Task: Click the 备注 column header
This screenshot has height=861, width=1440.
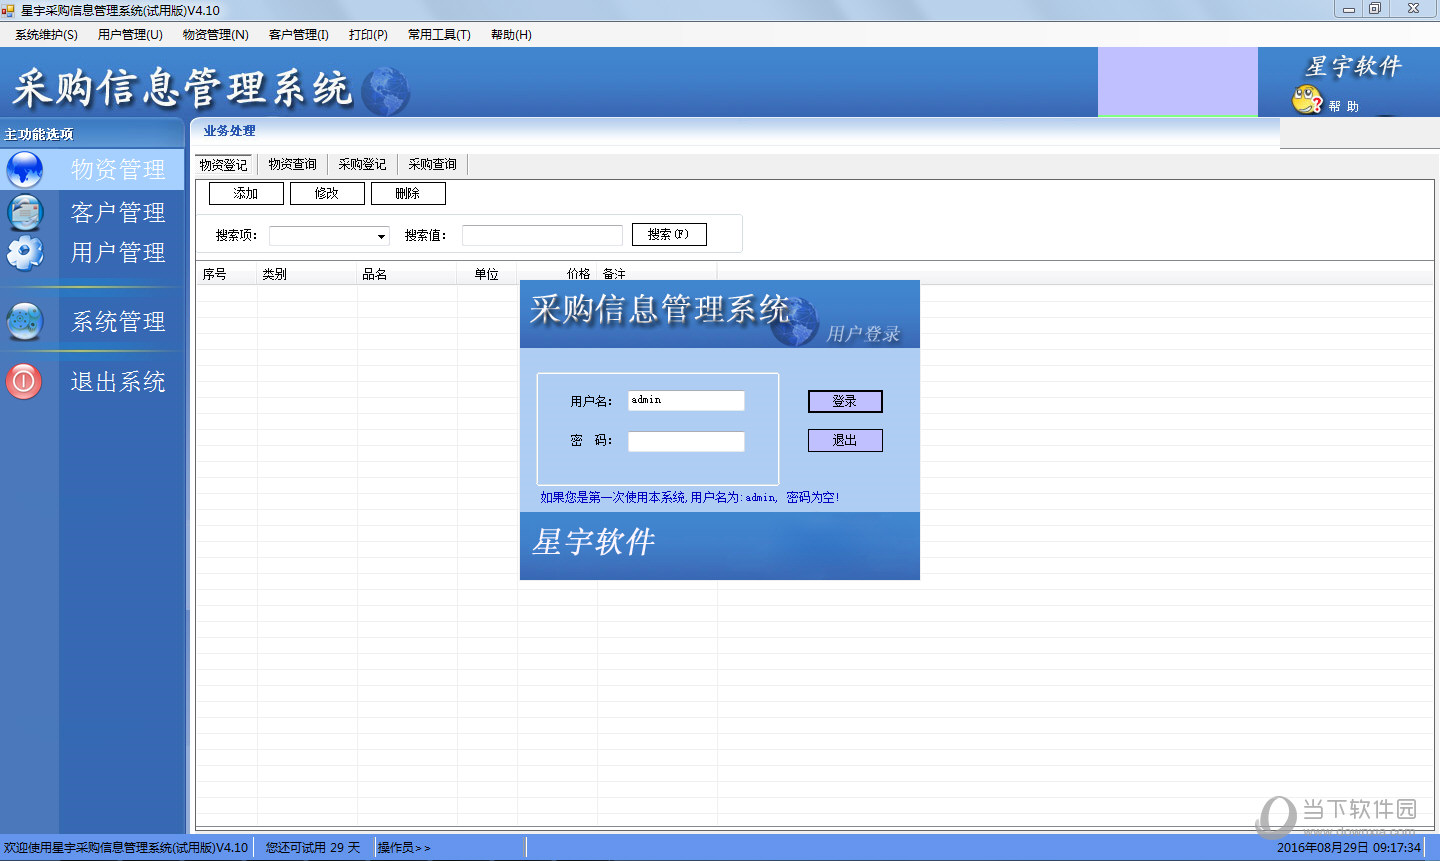Action: (x=657, y=274)
